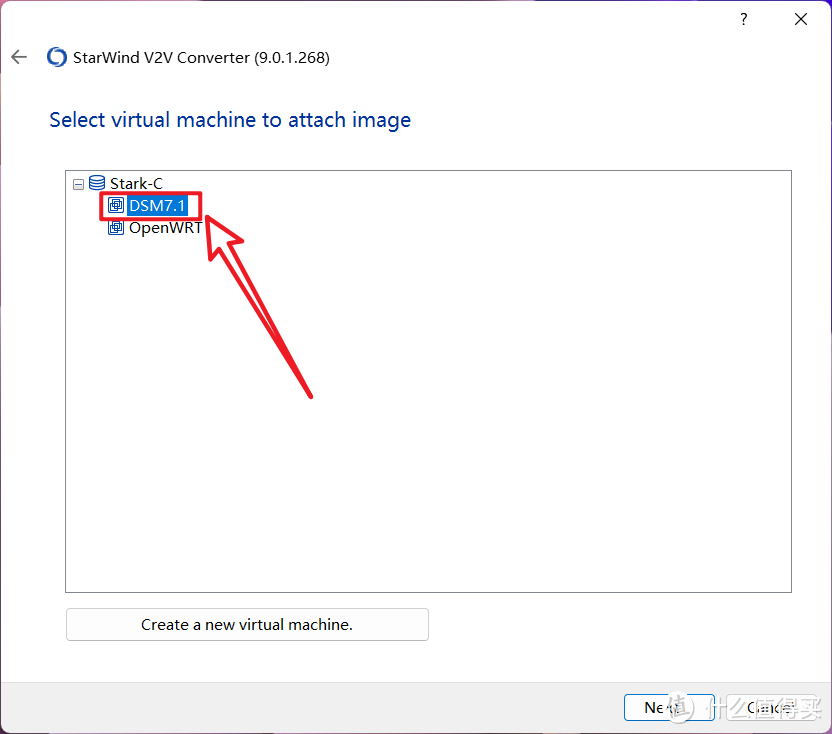This screenshot has width=832, height=734.
Task: Open help with the question mark
Action: (x=744, y=19)
